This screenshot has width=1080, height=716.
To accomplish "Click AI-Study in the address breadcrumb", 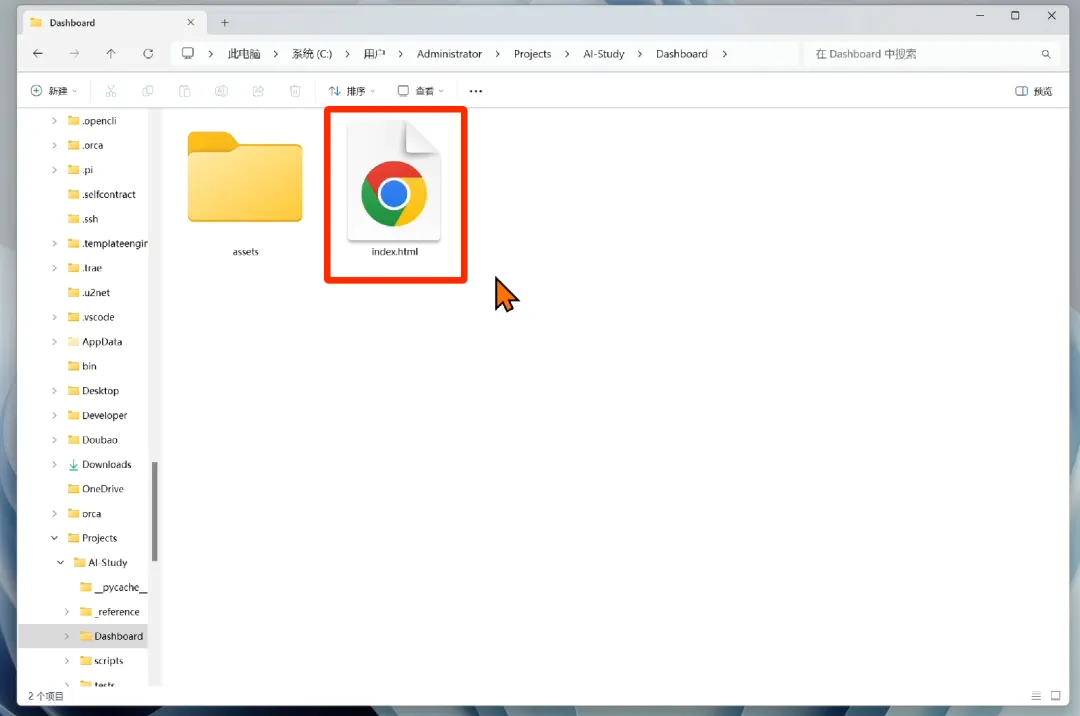I will coord(603,54).
